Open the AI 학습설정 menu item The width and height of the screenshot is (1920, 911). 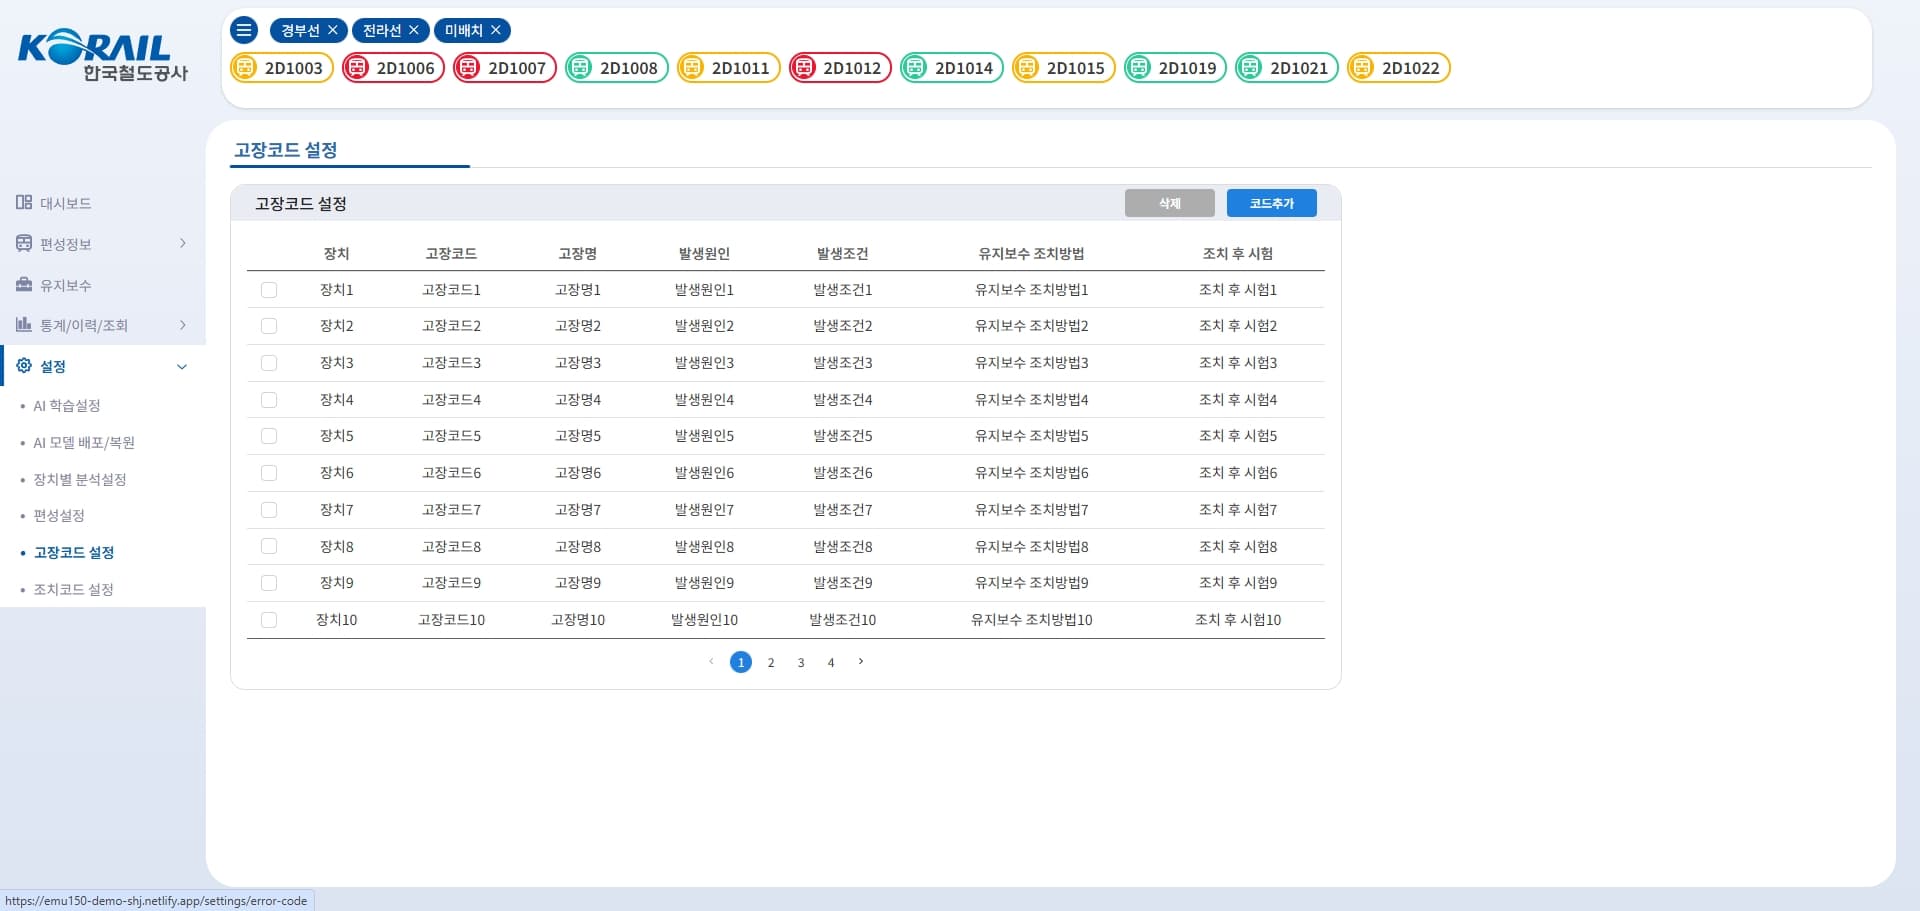67,406
